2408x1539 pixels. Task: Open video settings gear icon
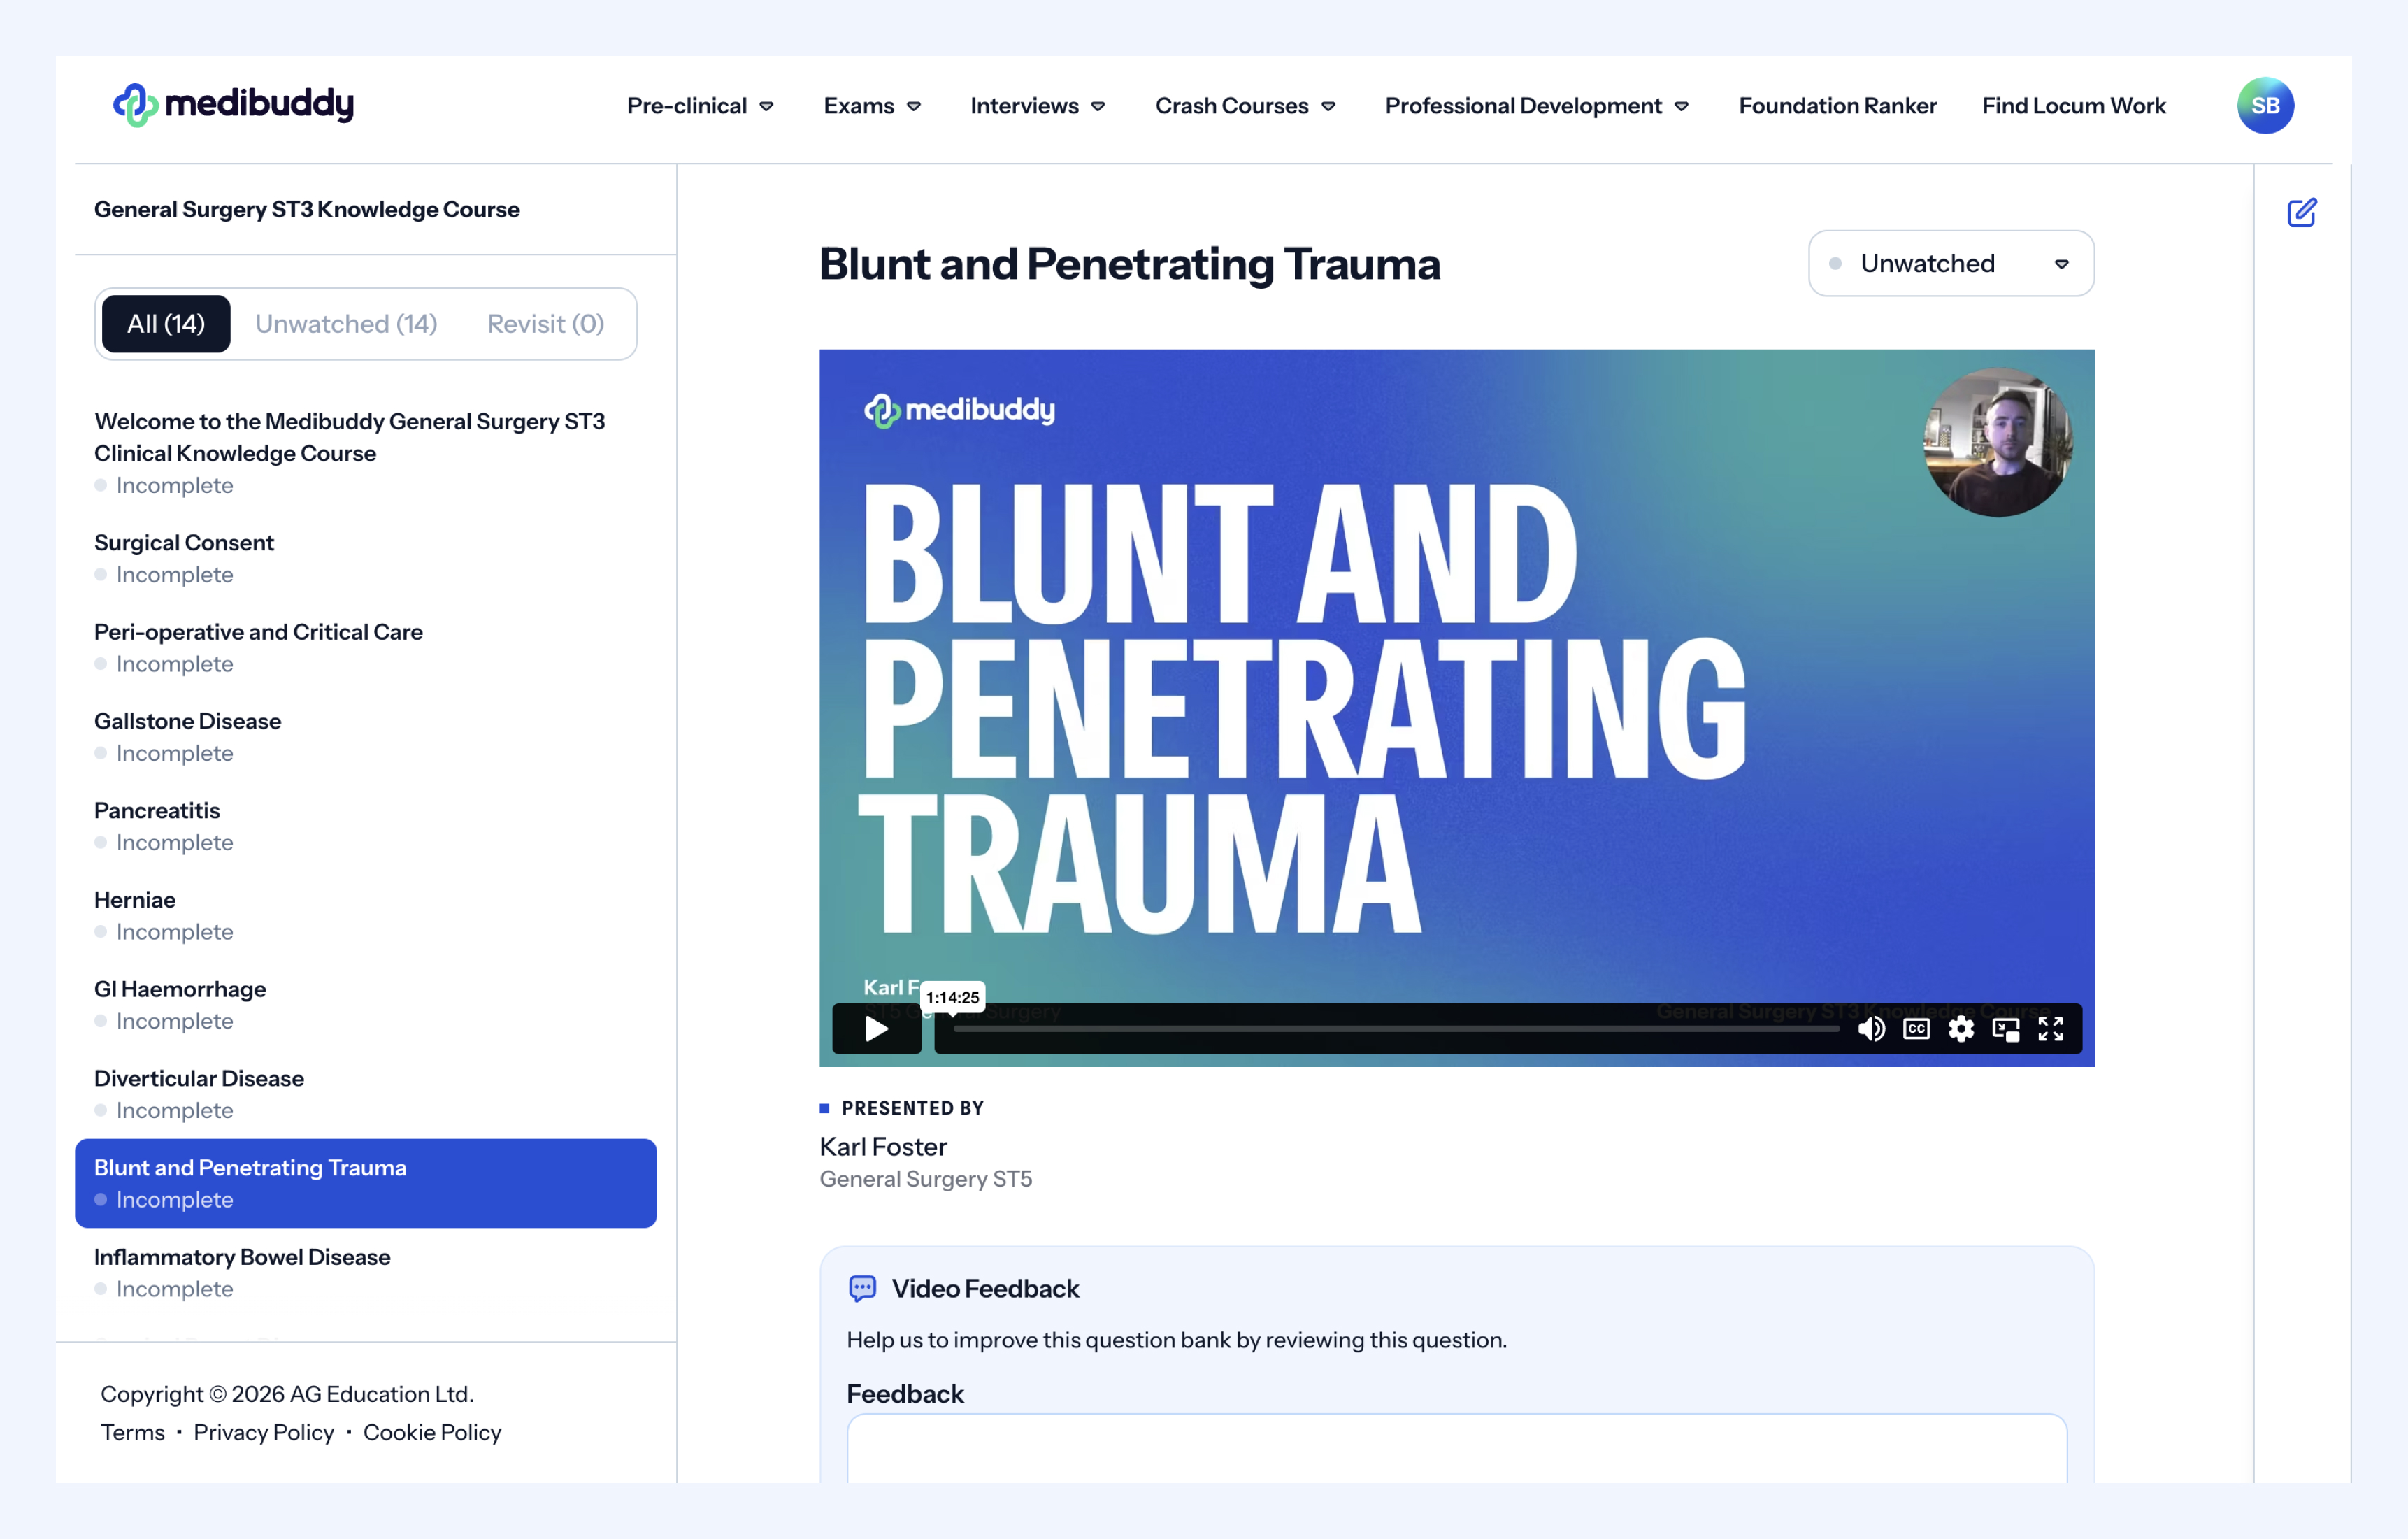click(1961, 1029)
